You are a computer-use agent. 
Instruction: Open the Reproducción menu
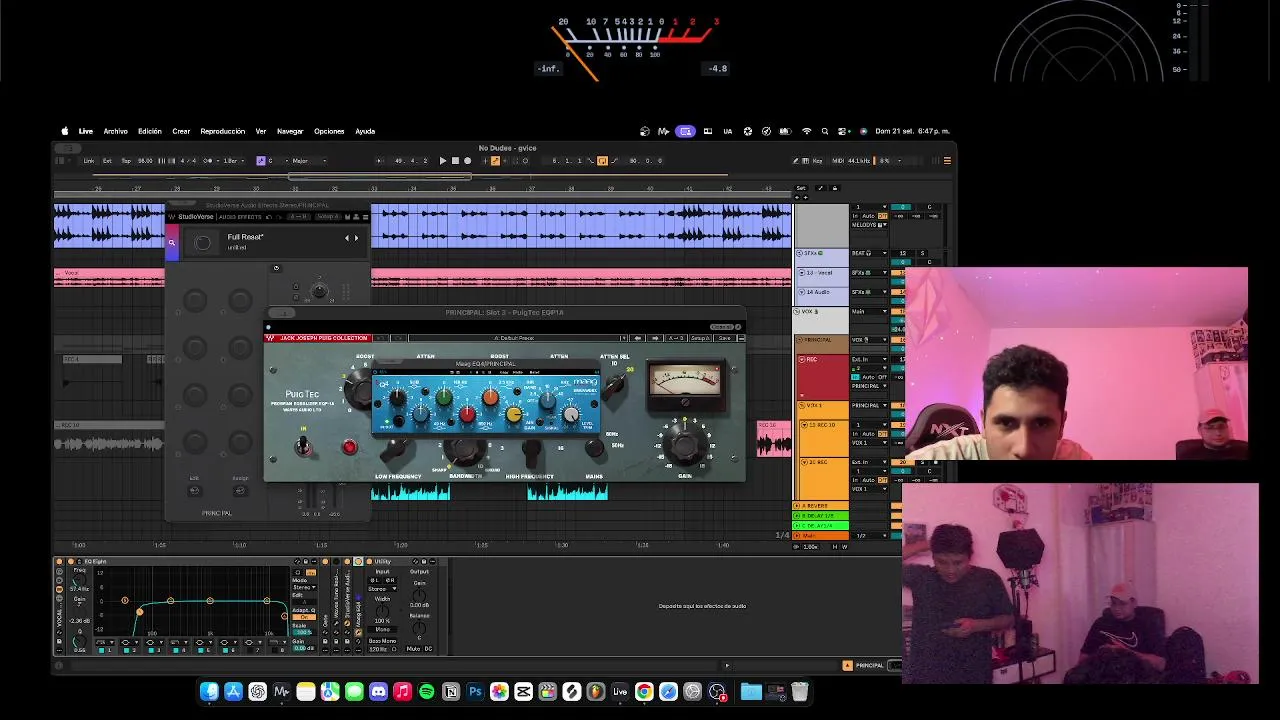(222, 131)
